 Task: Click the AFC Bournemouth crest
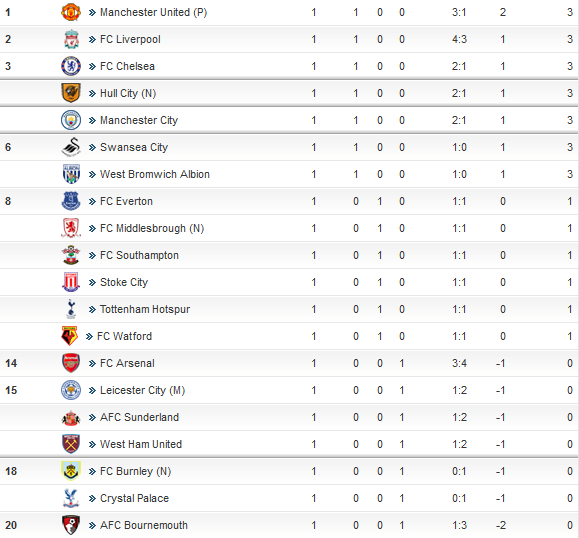click(71, 525)
